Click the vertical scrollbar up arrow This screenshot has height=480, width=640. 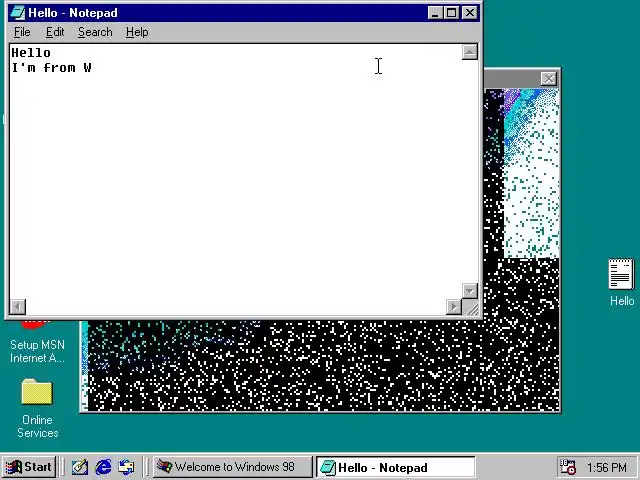point(469,52)
